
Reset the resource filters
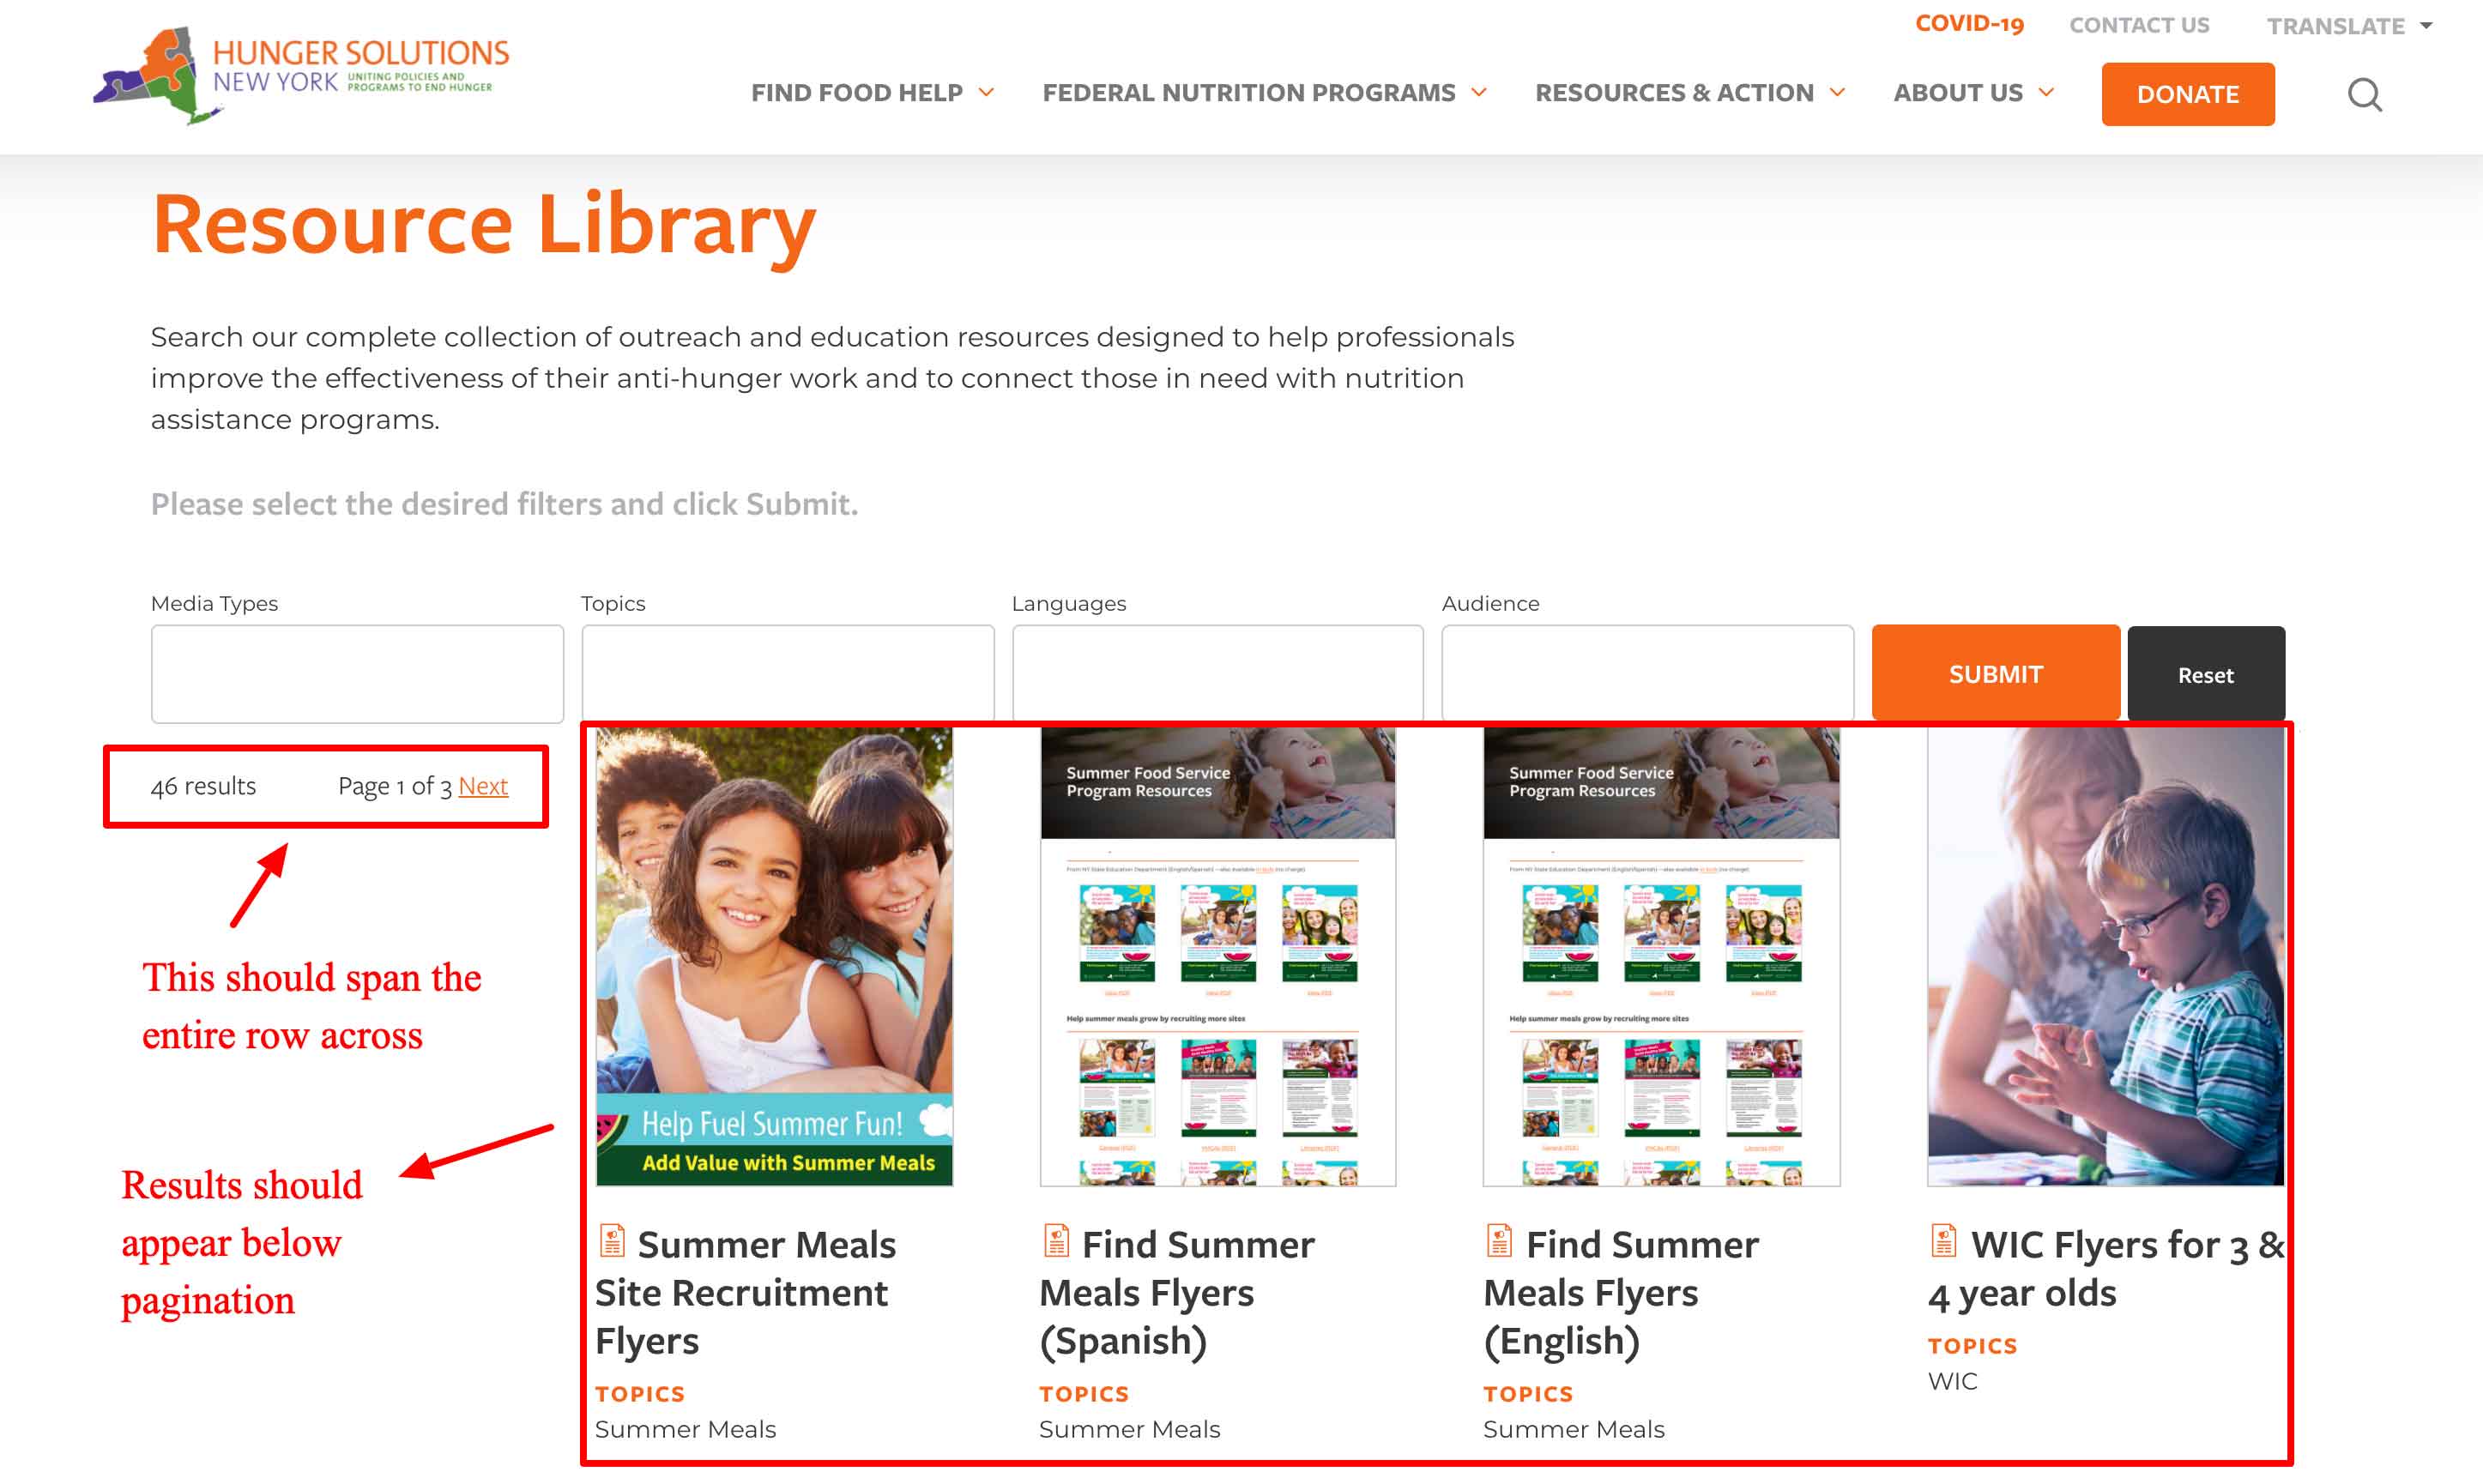(x=2205, y=675)
